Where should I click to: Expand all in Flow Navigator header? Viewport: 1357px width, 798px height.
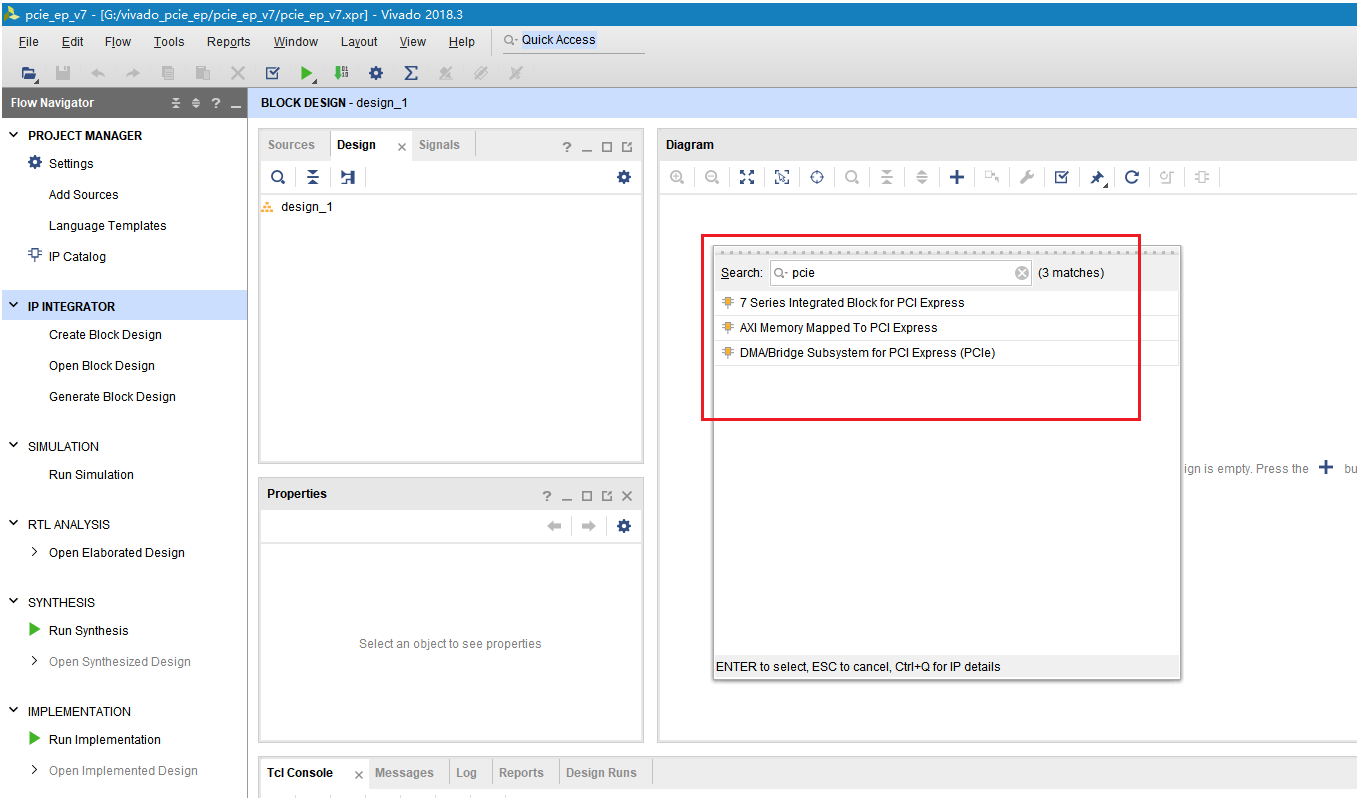196,103
